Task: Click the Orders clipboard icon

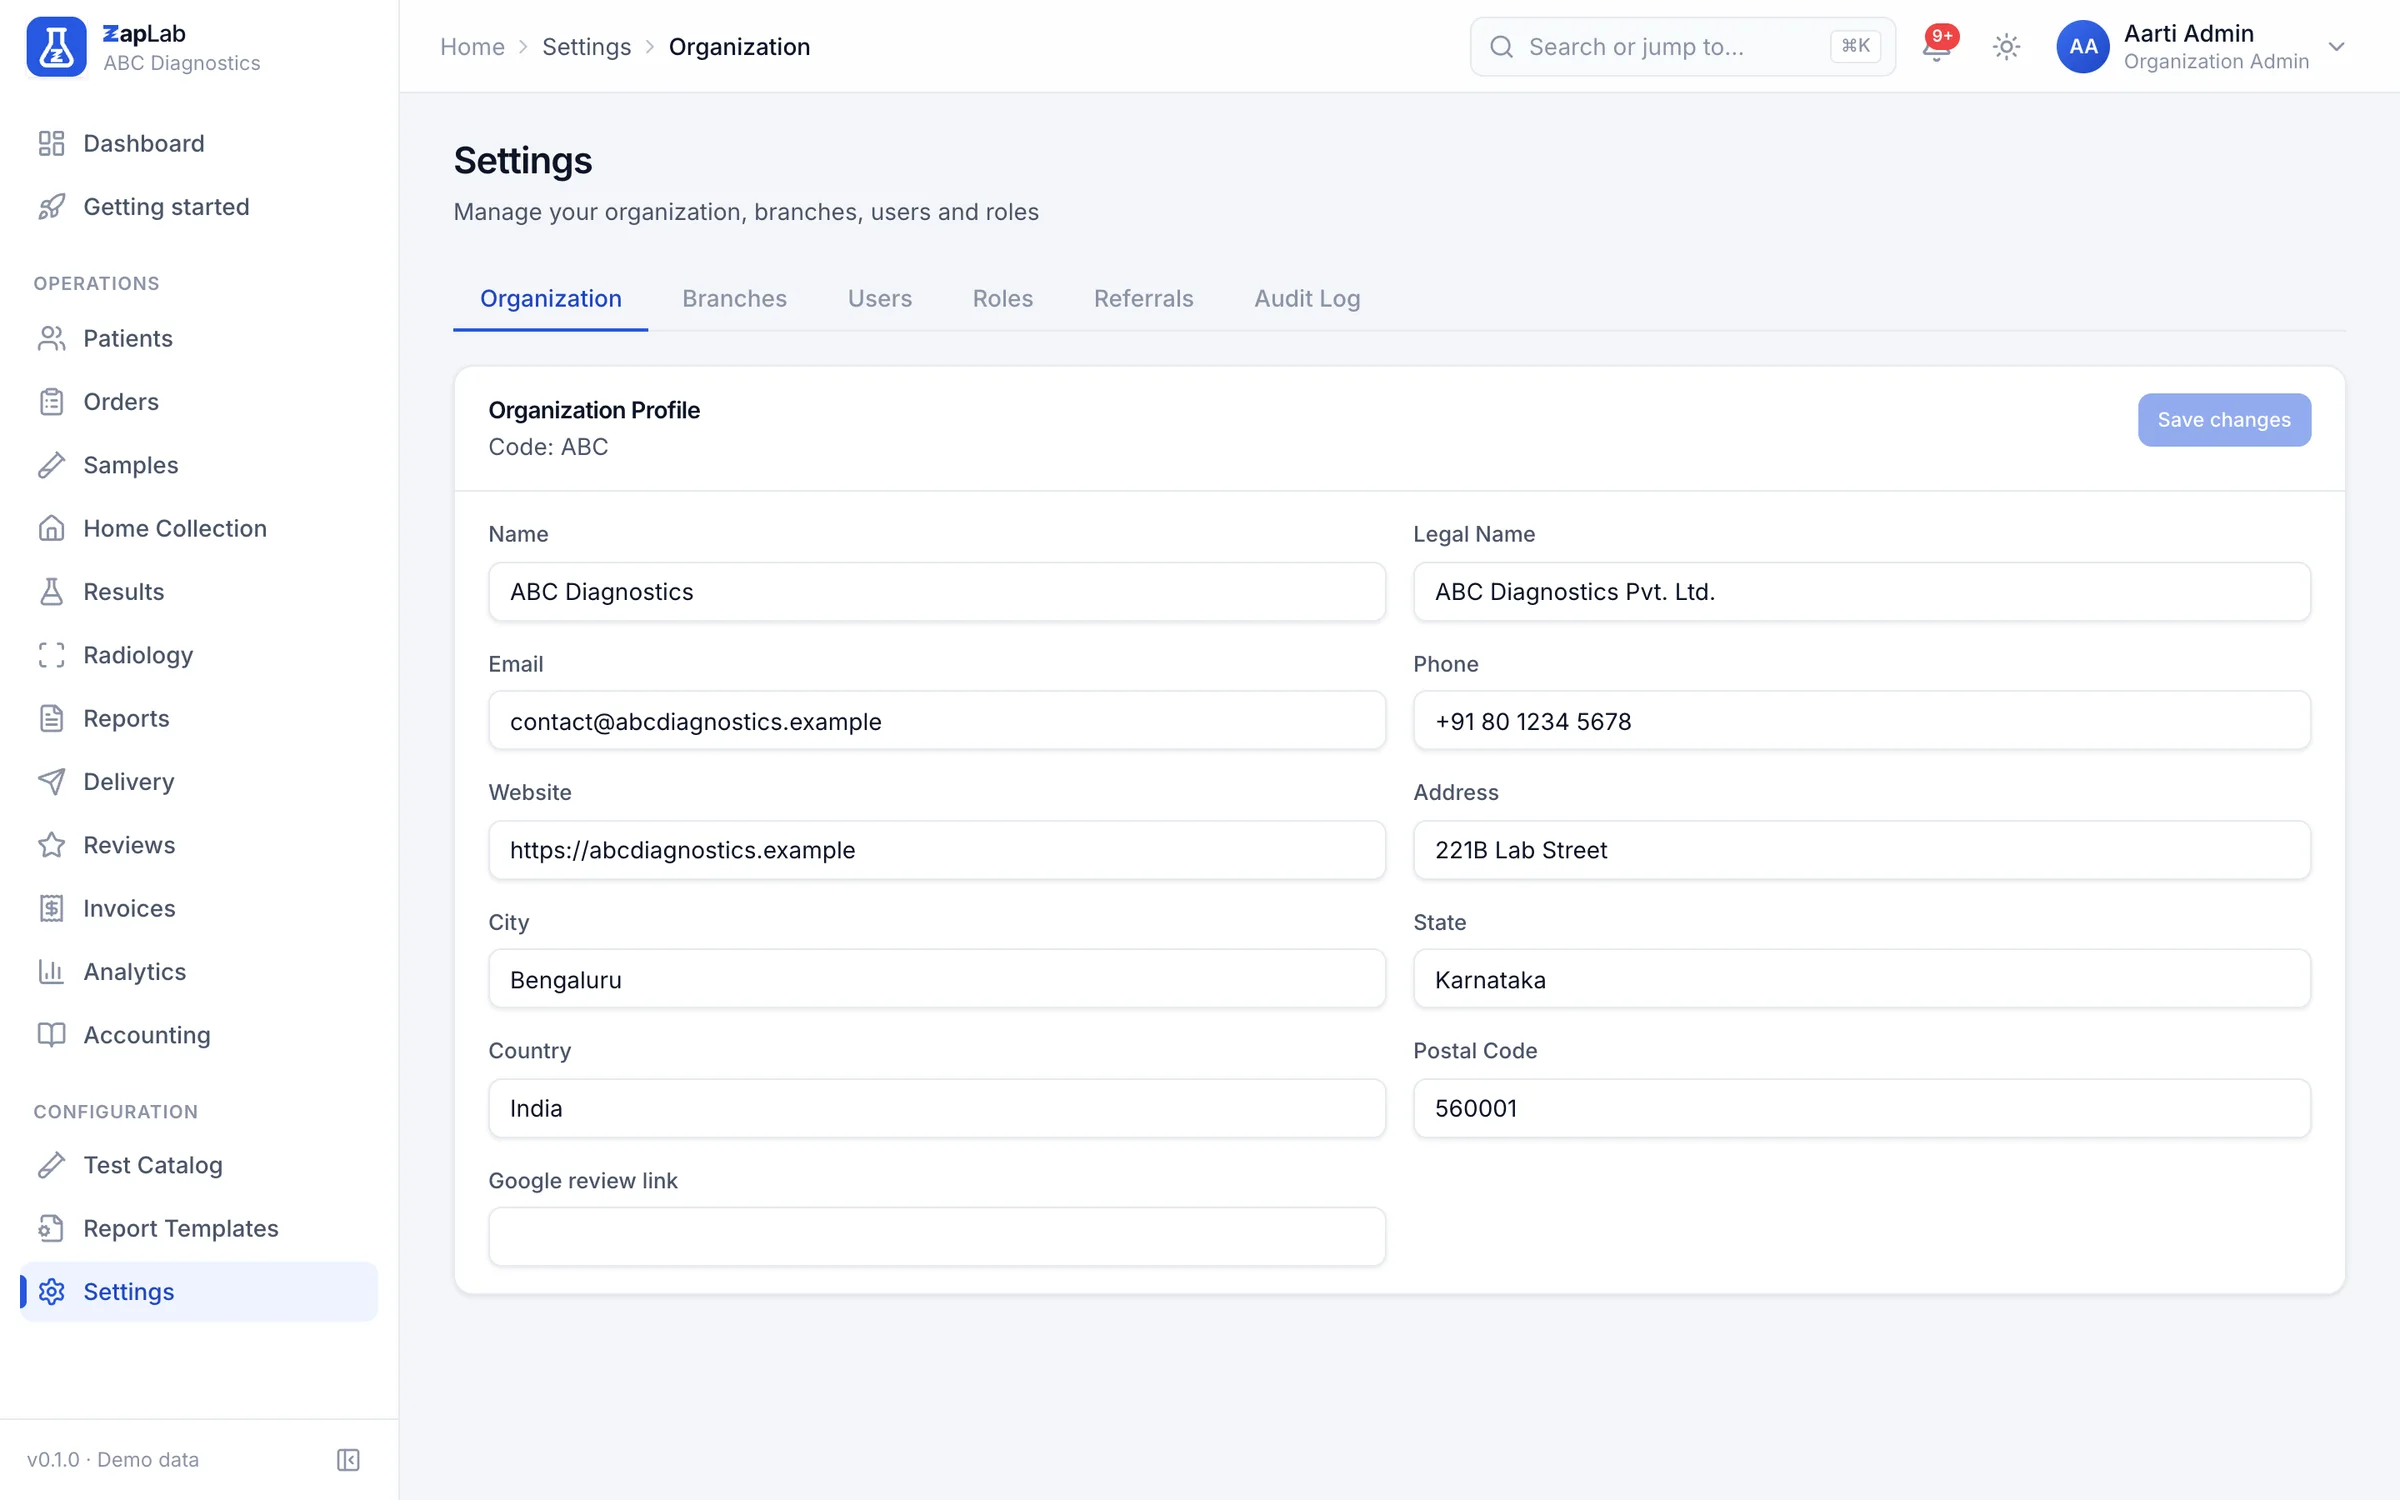Action: coord(51,402)
